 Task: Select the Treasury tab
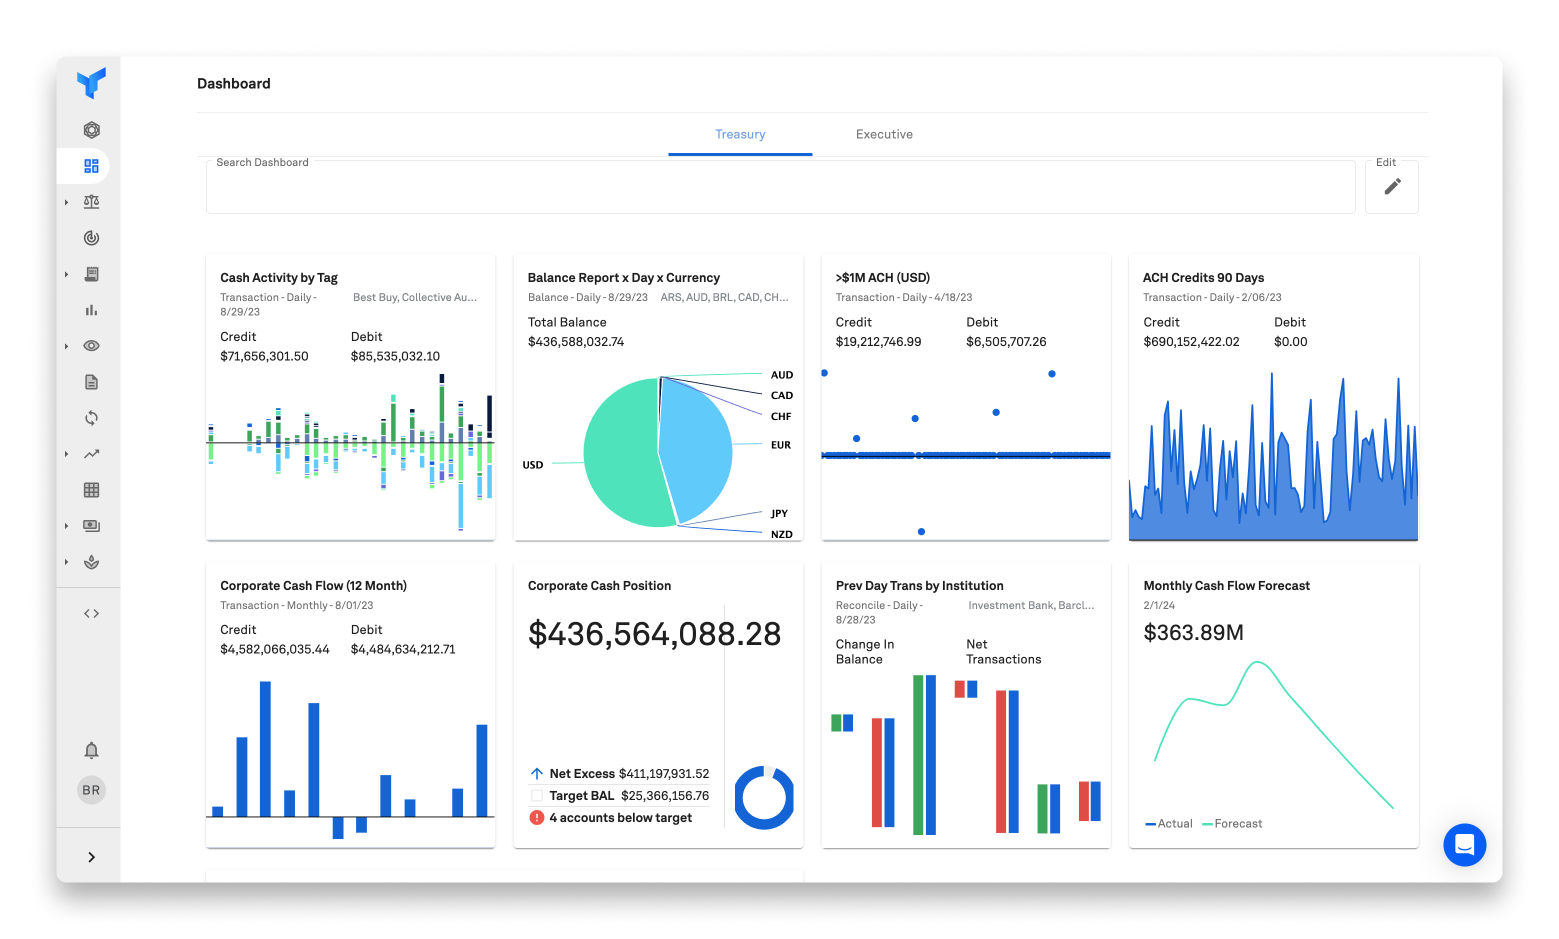740,134
